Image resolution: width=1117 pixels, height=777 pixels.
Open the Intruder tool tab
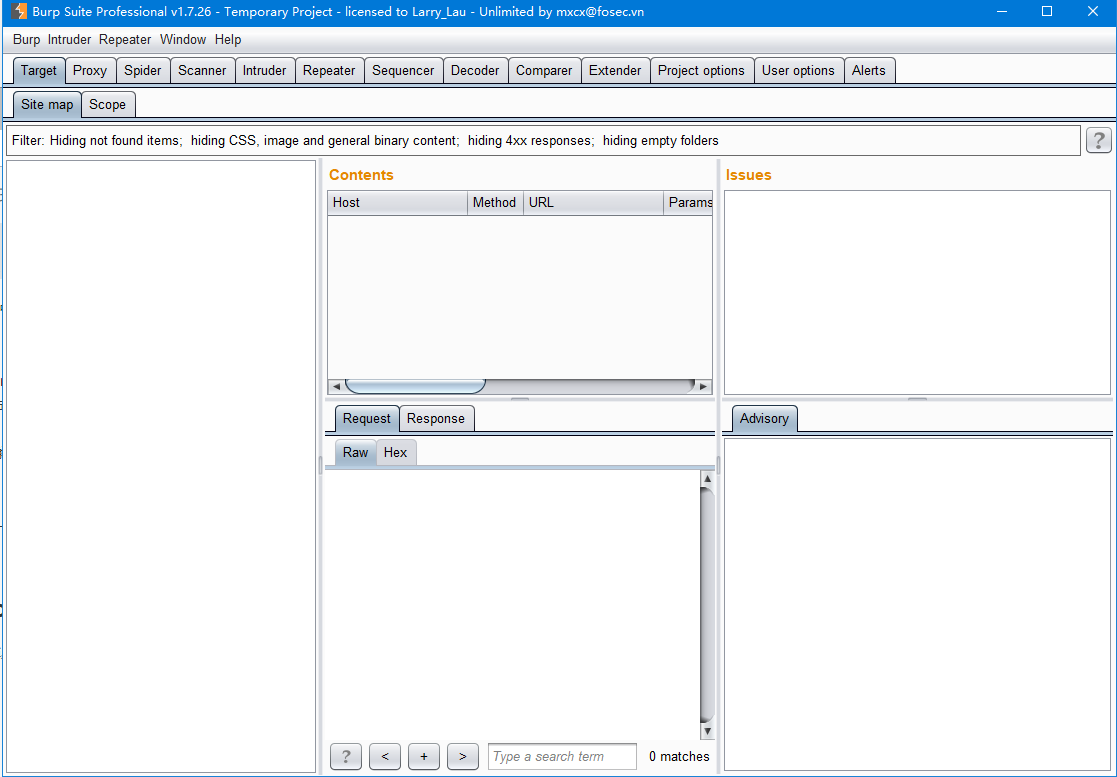coord(264,71)
